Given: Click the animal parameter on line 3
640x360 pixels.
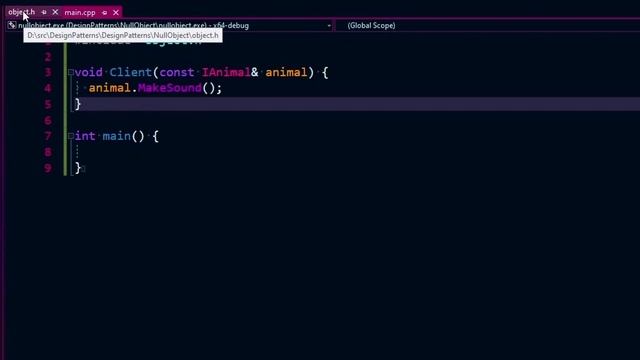Looking at the screenshot, I should point(286,72).
